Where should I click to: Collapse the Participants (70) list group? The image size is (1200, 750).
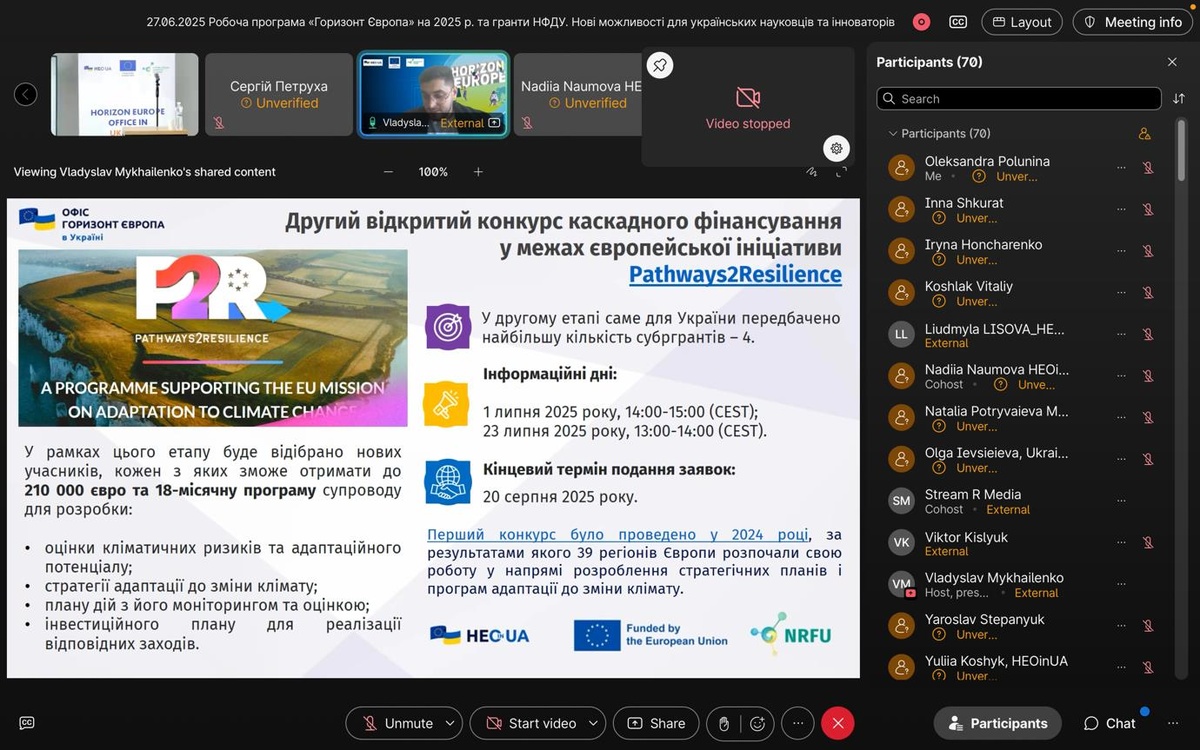tap(893, 134)
